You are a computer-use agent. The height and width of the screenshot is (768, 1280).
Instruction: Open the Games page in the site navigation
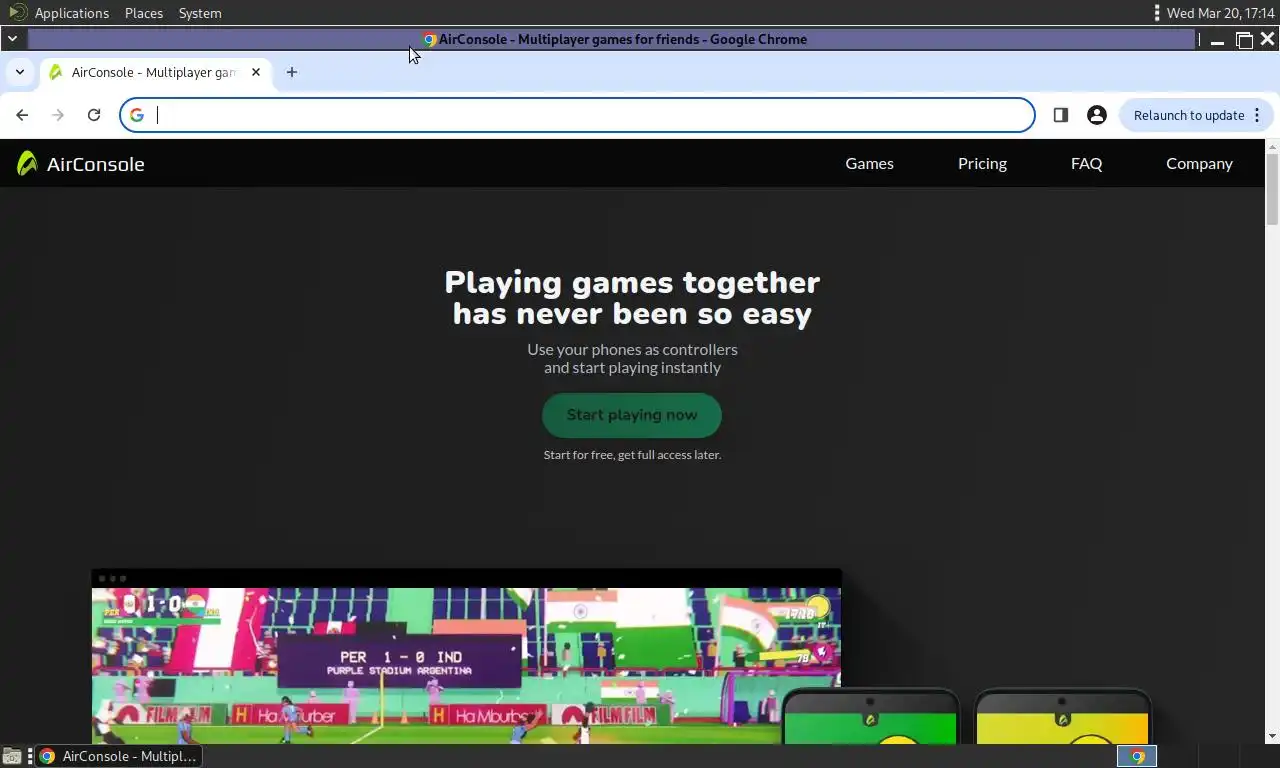(x=869, y=164)
